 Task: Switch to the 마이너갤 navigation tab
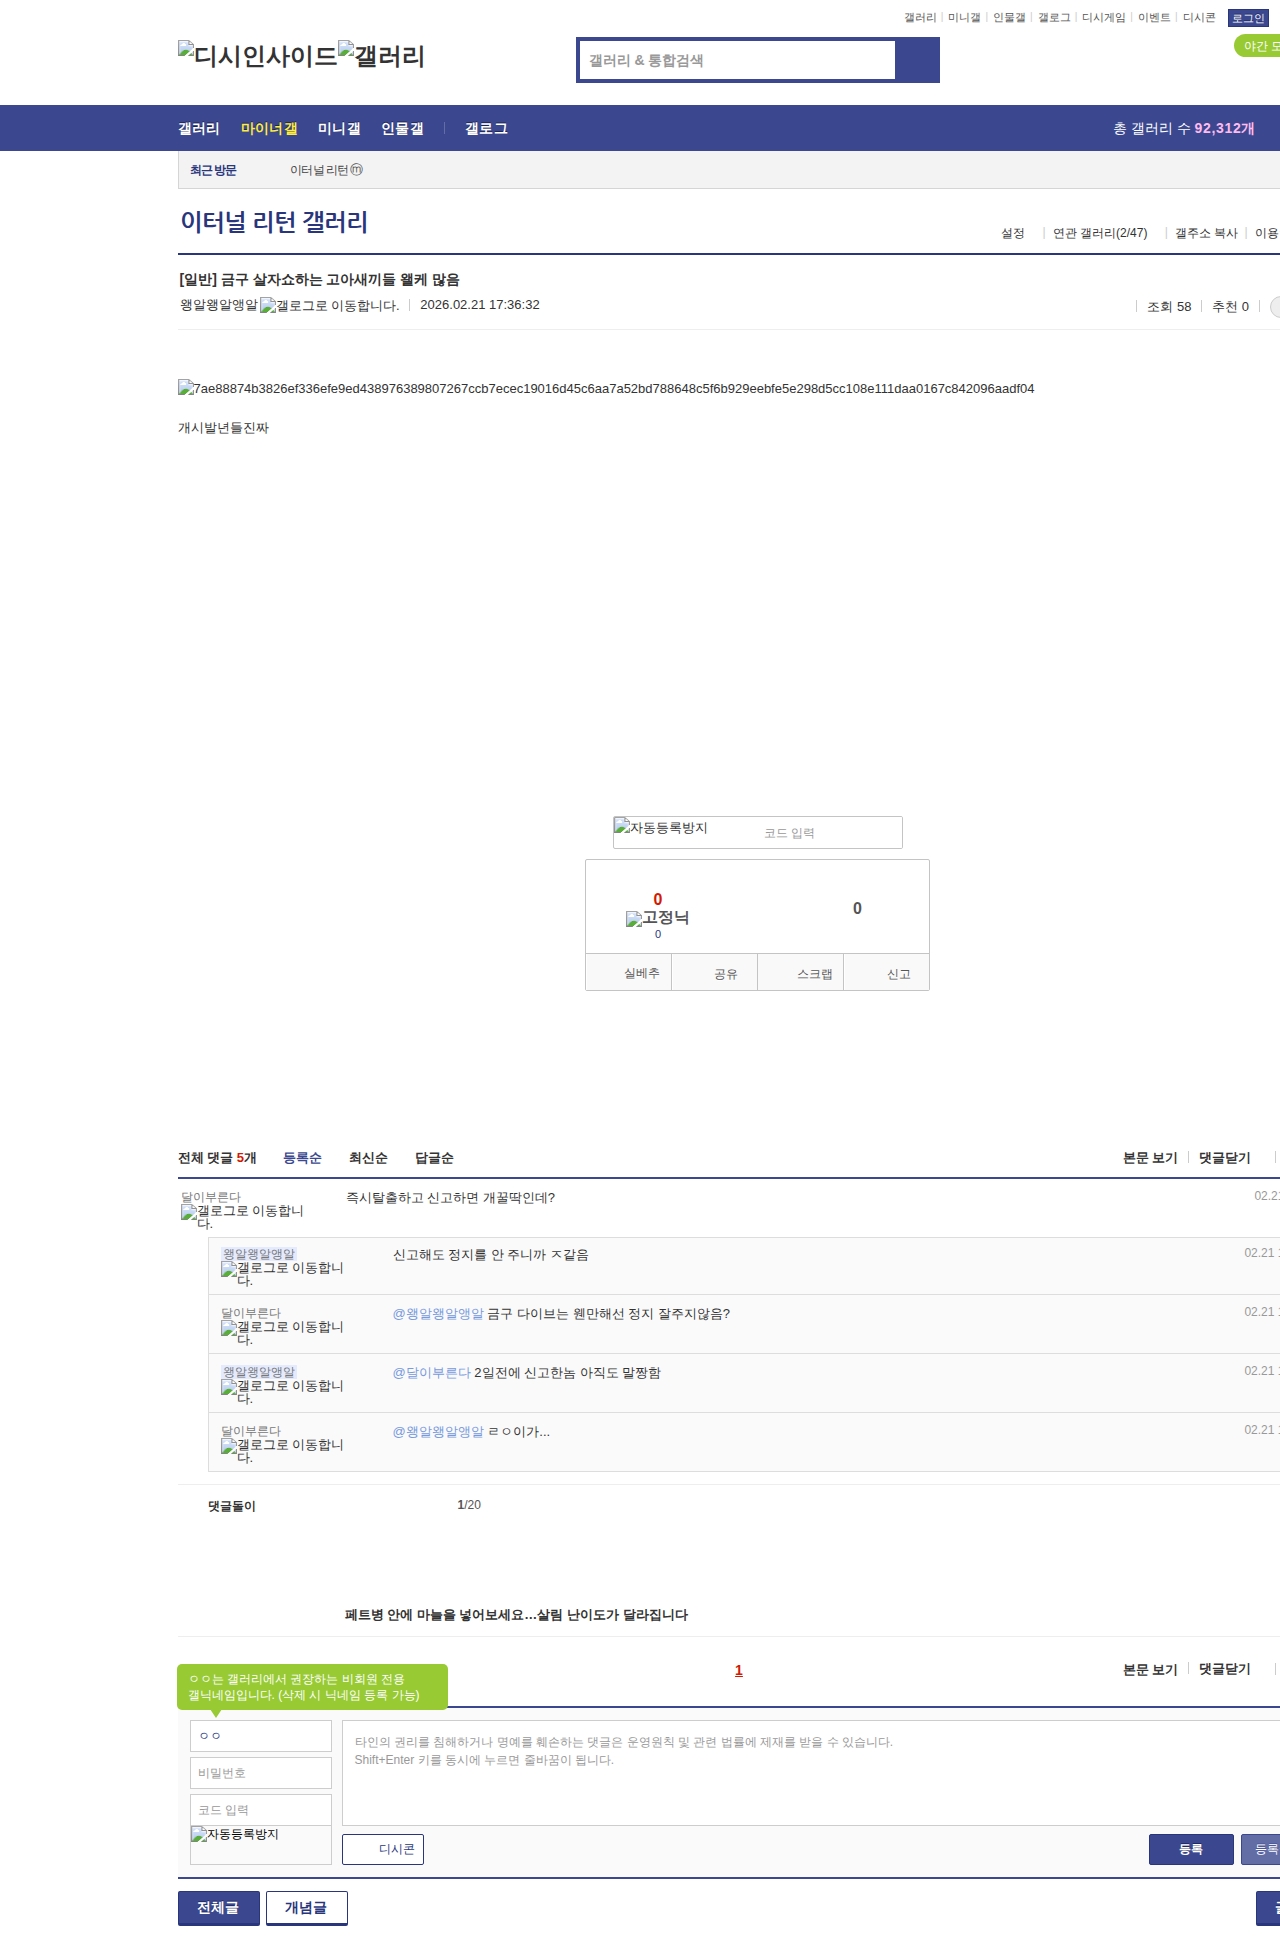point(269,129)
